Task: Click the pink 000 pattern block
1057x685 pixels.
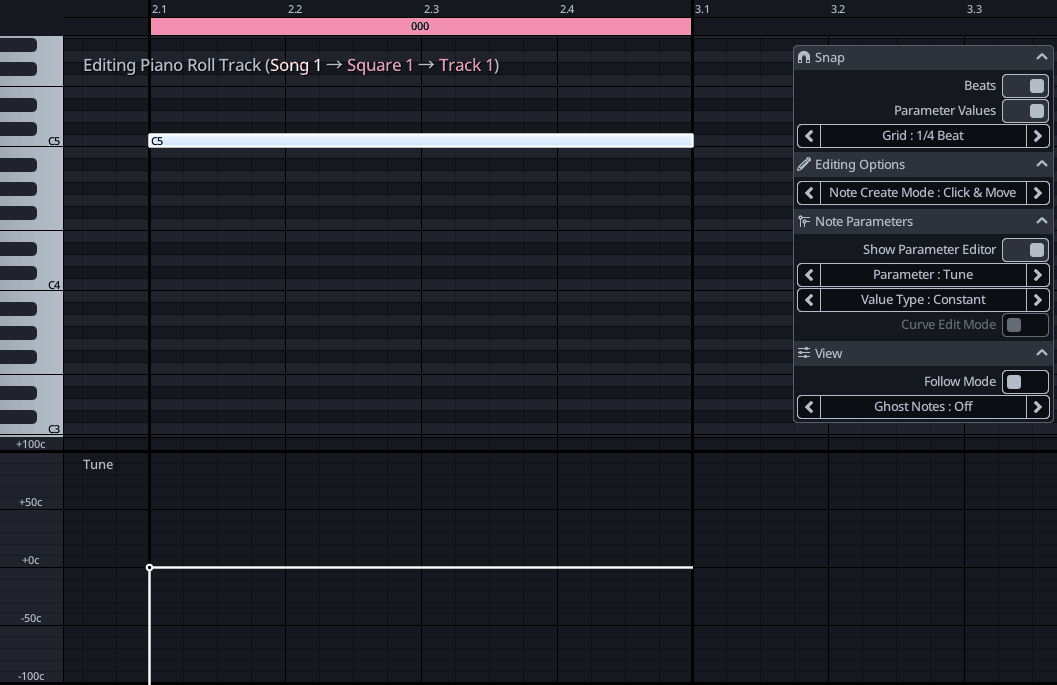Action: (x=420, y=27)
